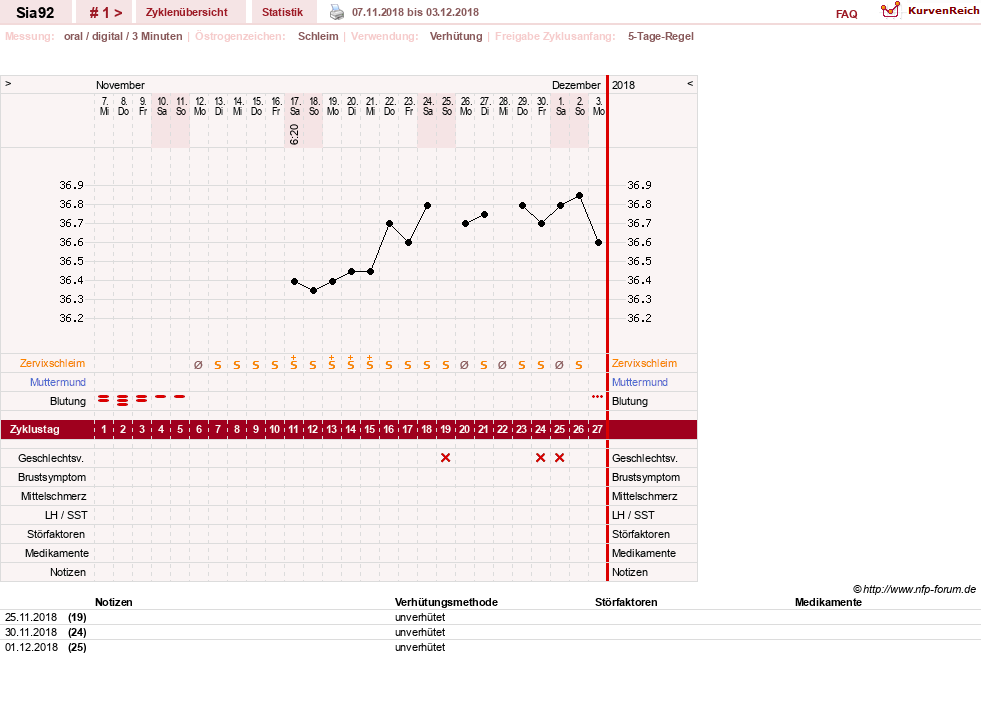Image resolution: width=981 pixels, height=701 pixels.
Task: Click the Ø mucus symbol on 26. Mo
Action: [464, 365]
